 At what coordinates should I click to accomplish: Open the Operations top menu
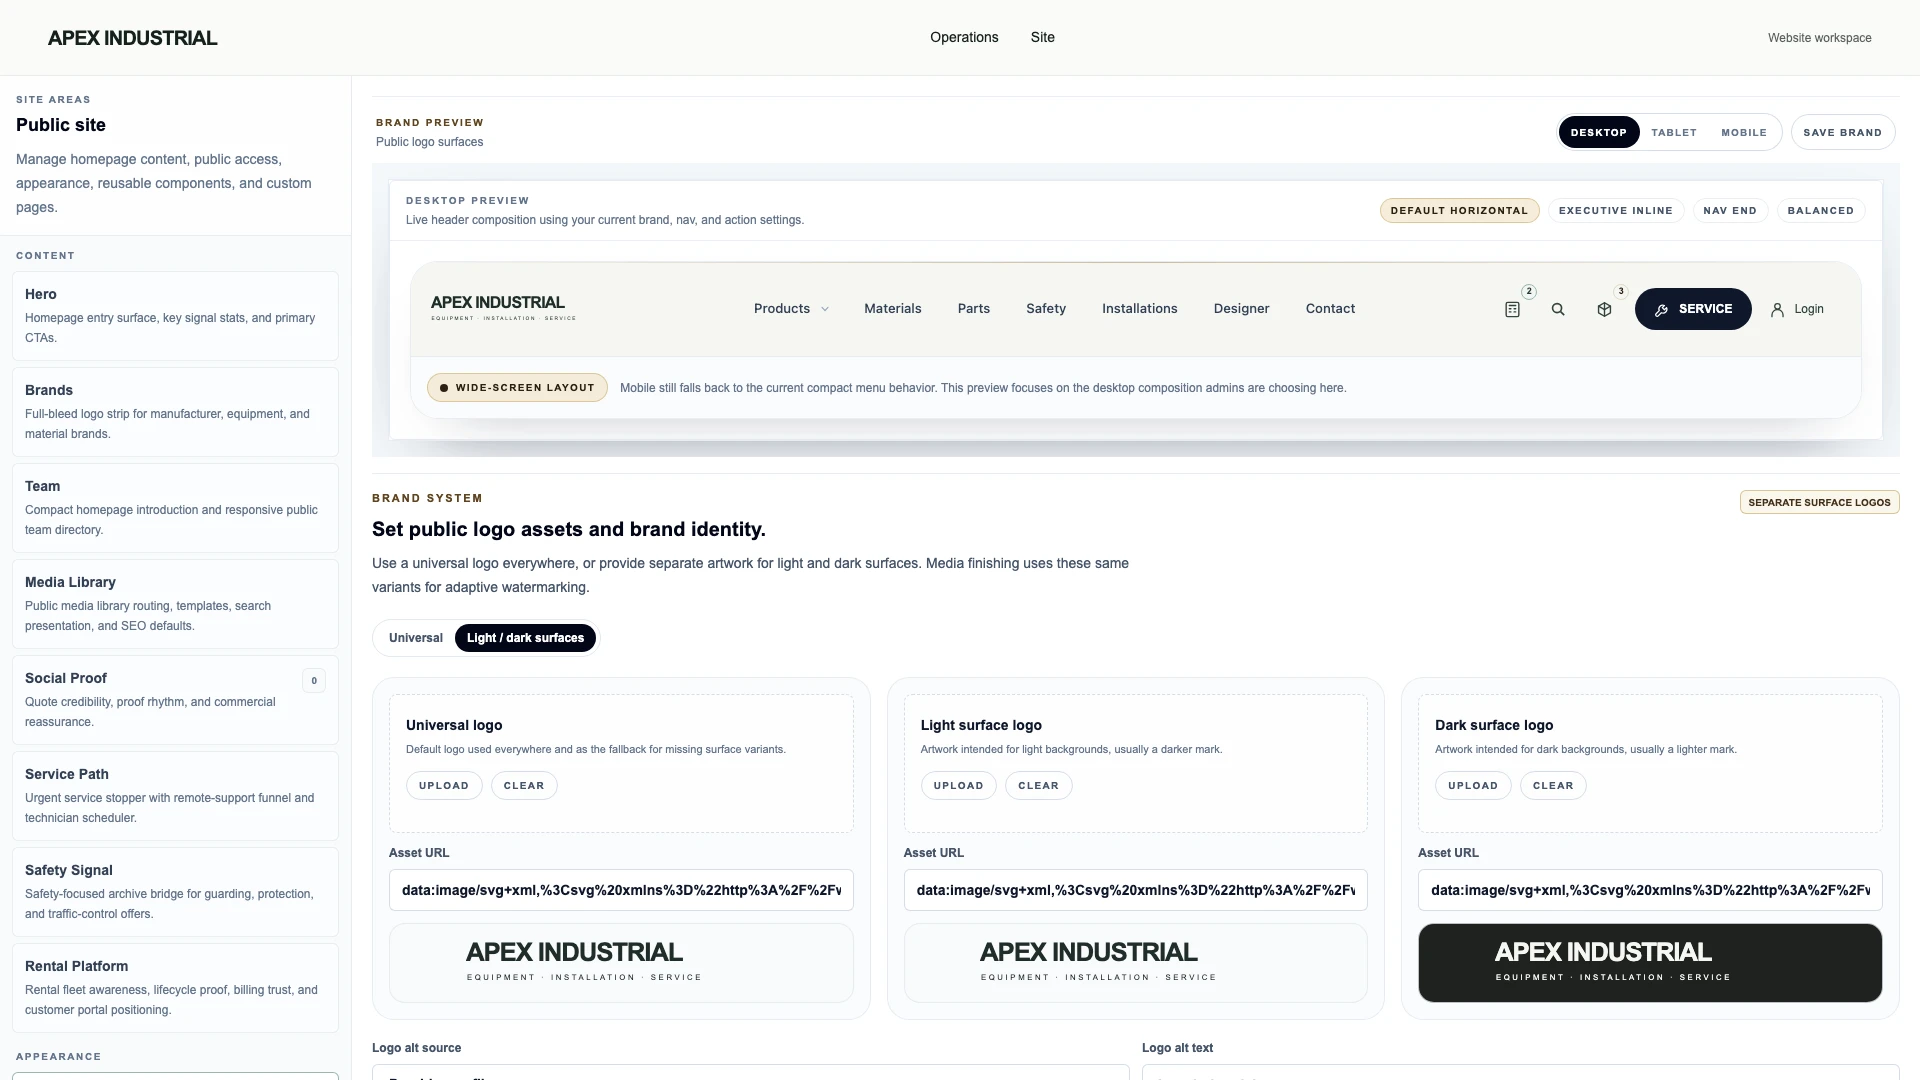[x=964, y=37]
